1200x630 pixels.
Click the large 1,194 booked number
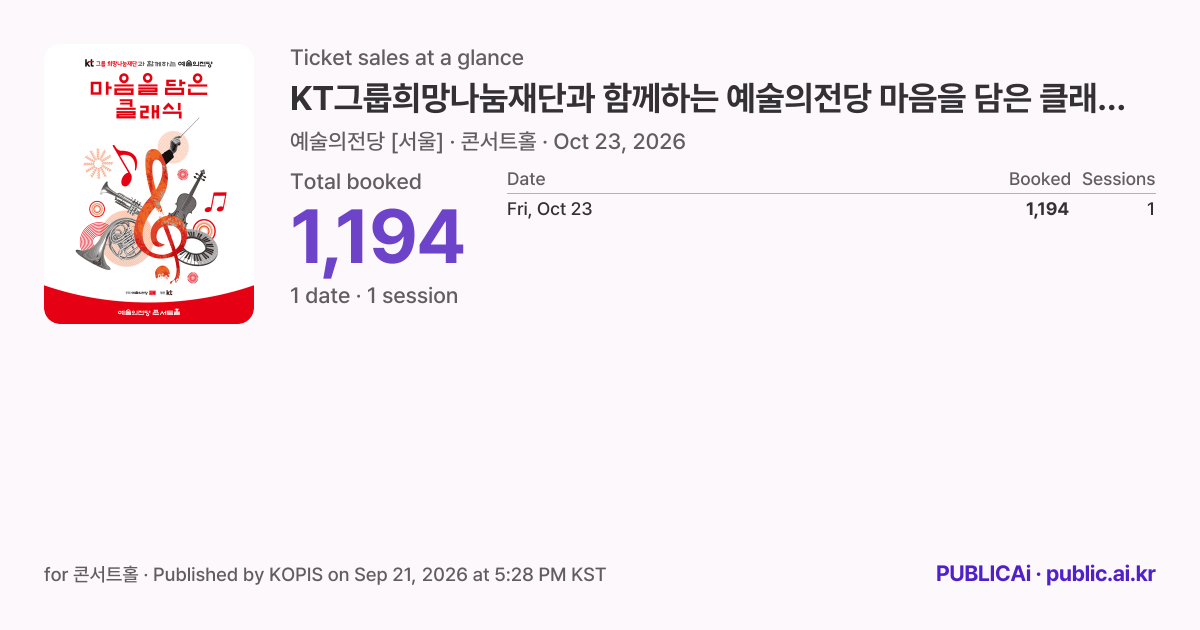click(x=377, y=238)
